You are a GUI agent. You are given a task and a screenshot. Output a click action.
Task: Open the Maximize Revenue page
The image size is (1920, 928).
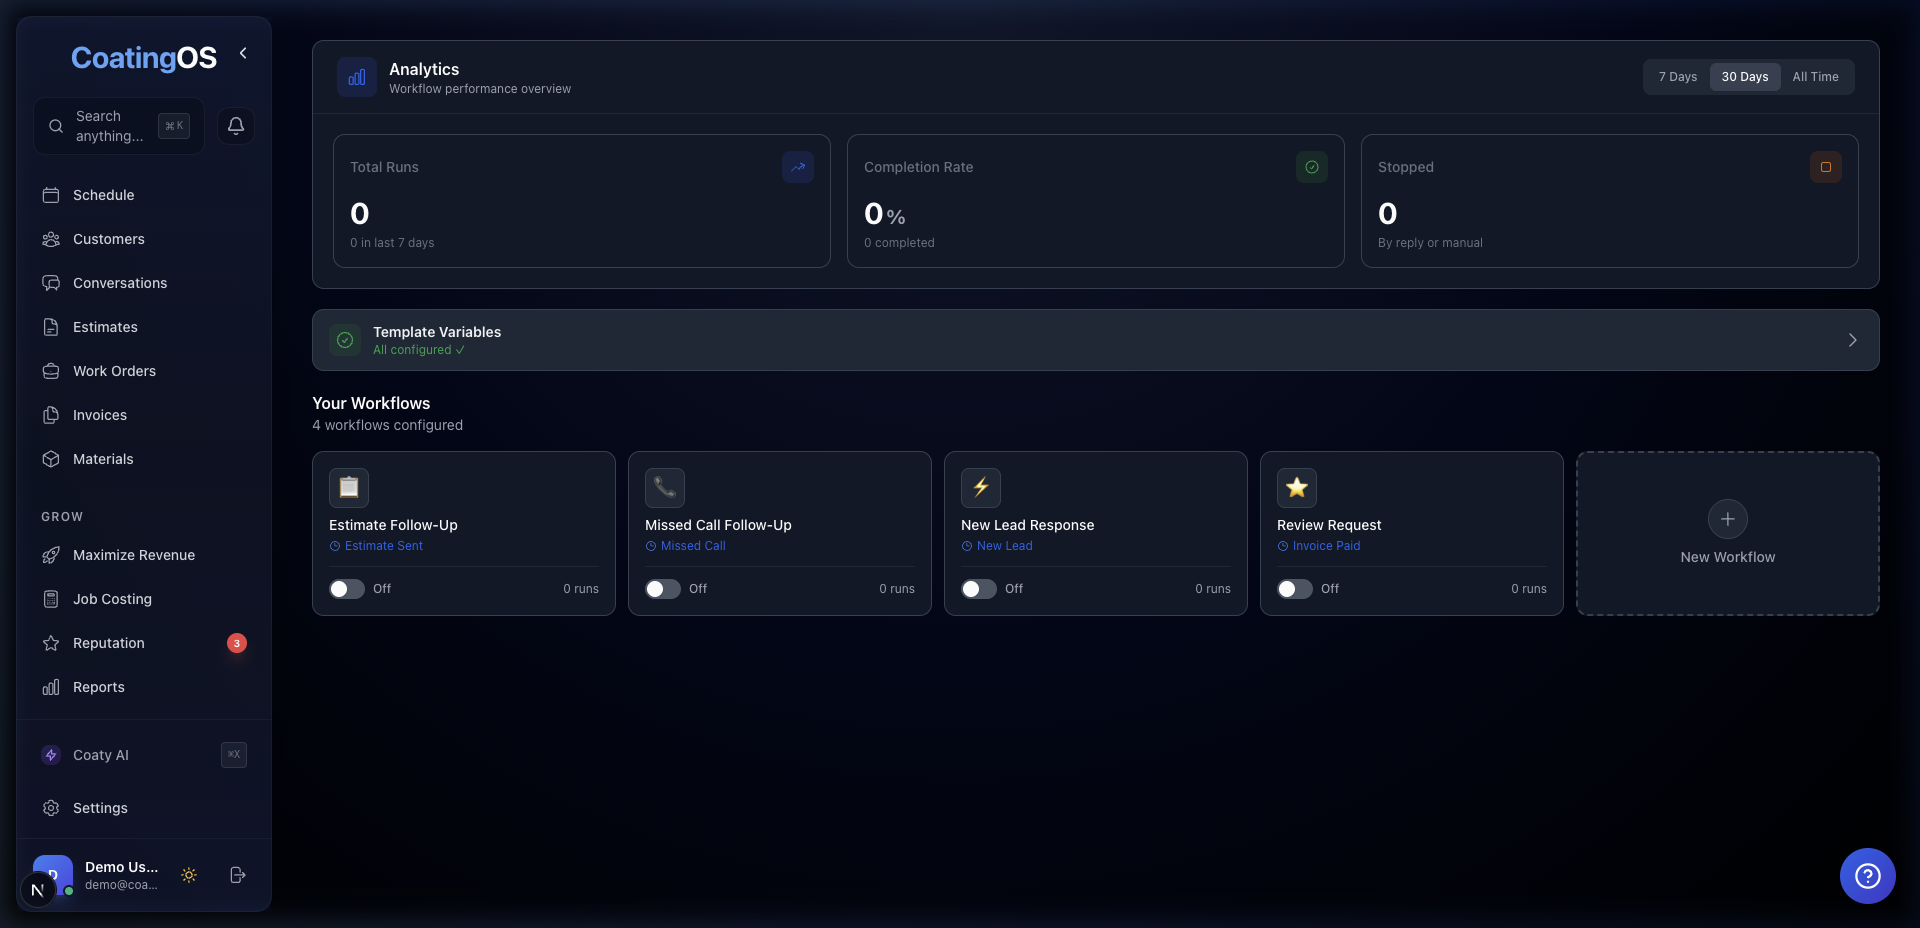click(133, 555)
